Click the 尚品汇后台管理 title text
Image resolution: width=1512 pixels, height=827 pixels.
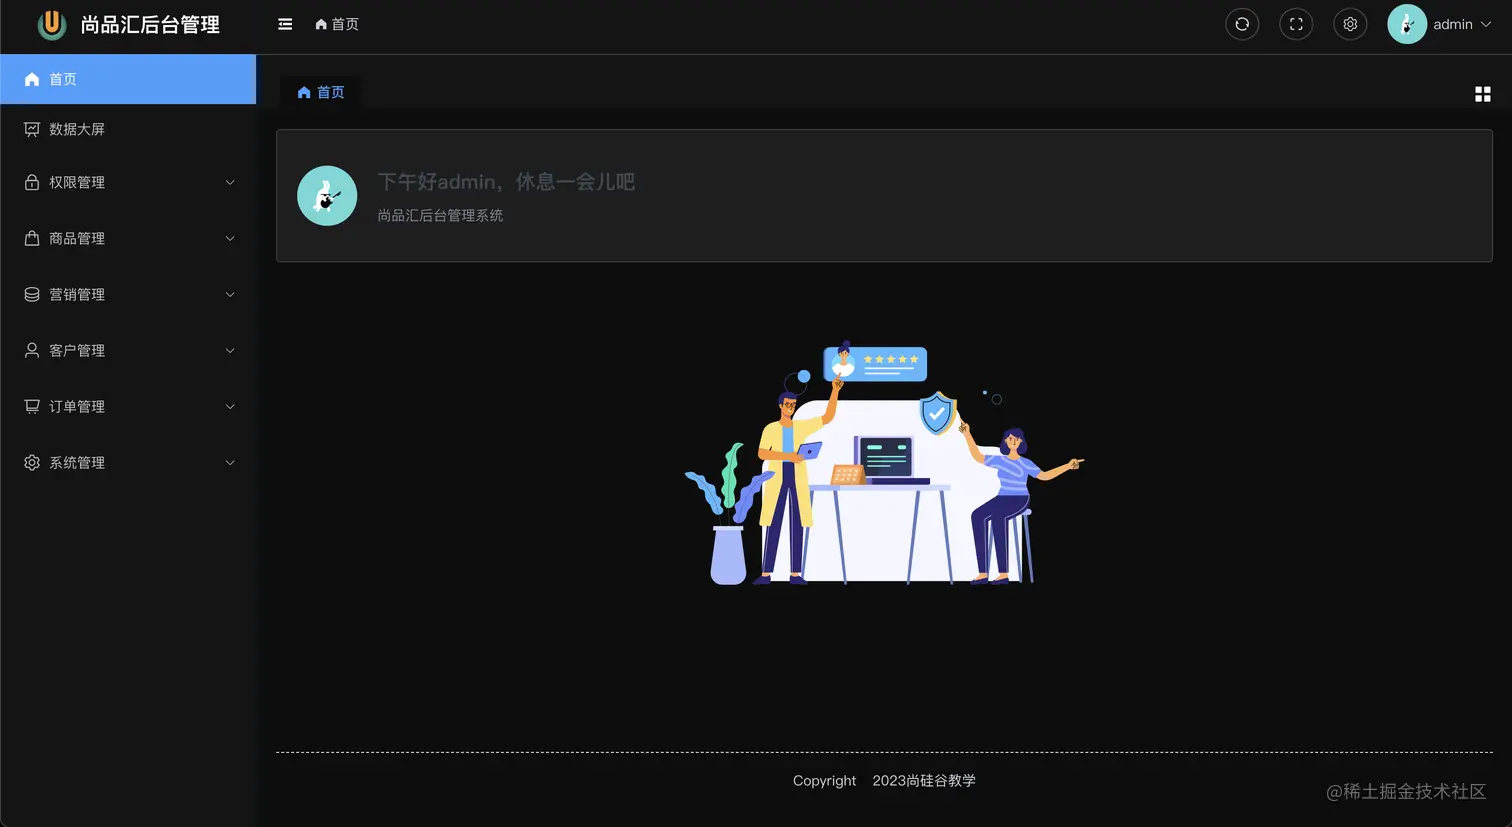(x=150, y=24)
